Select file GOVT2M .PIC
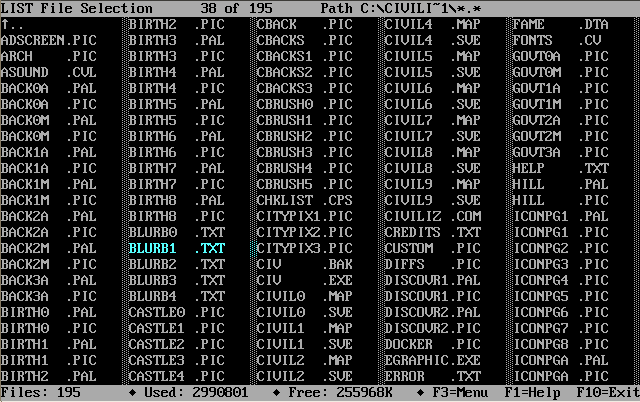640x402 pixels. click(560, 136)
